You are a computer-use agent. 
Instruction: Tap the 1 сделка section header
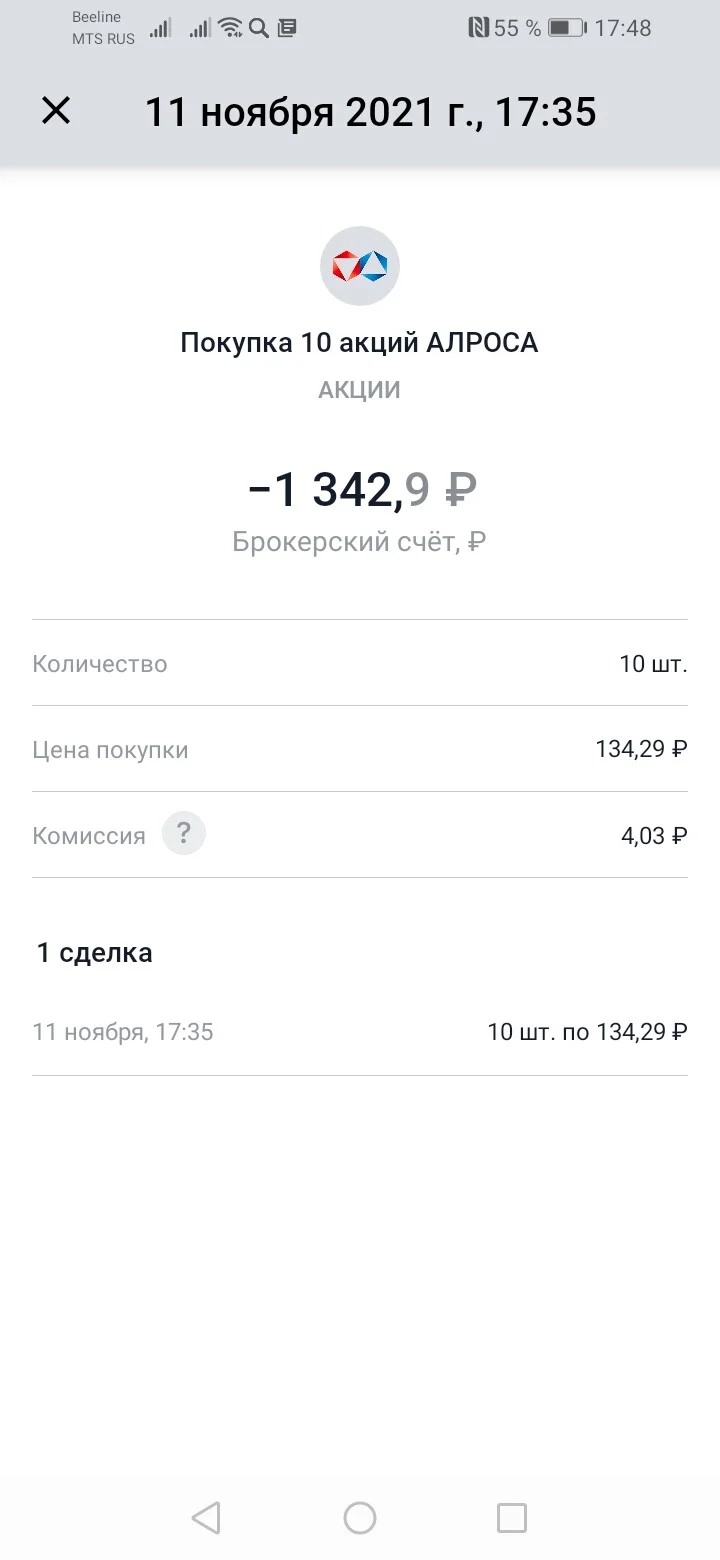pyautogui.click(x=95, y=952)
